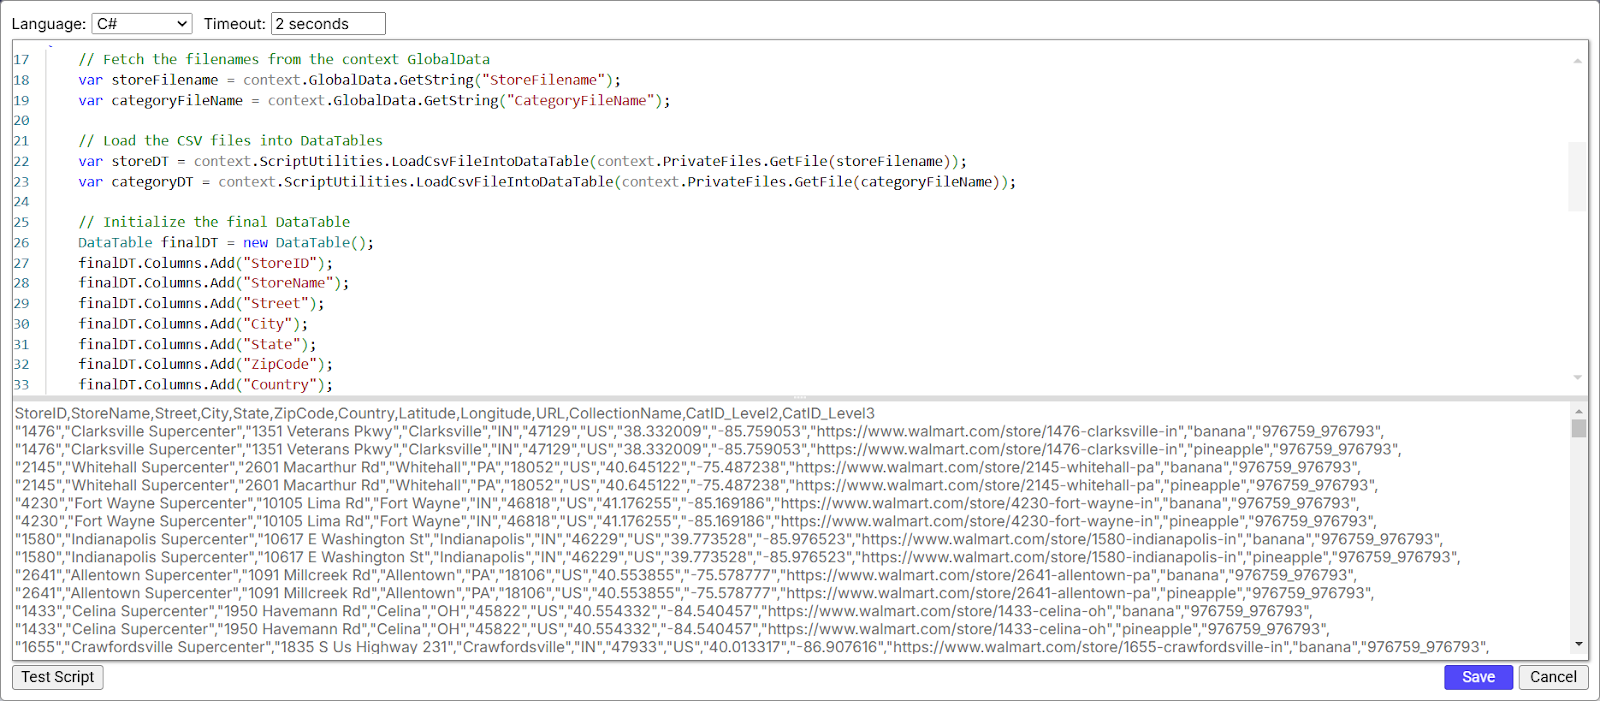Click the CSV header row starting with StoreID
This screenshot has width=1600, height=701.
click(444, 413)
